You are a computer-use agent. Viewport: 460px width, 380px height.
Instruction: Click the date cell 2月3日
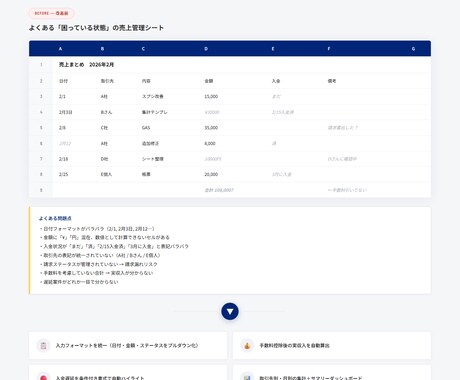coord(66,112)
